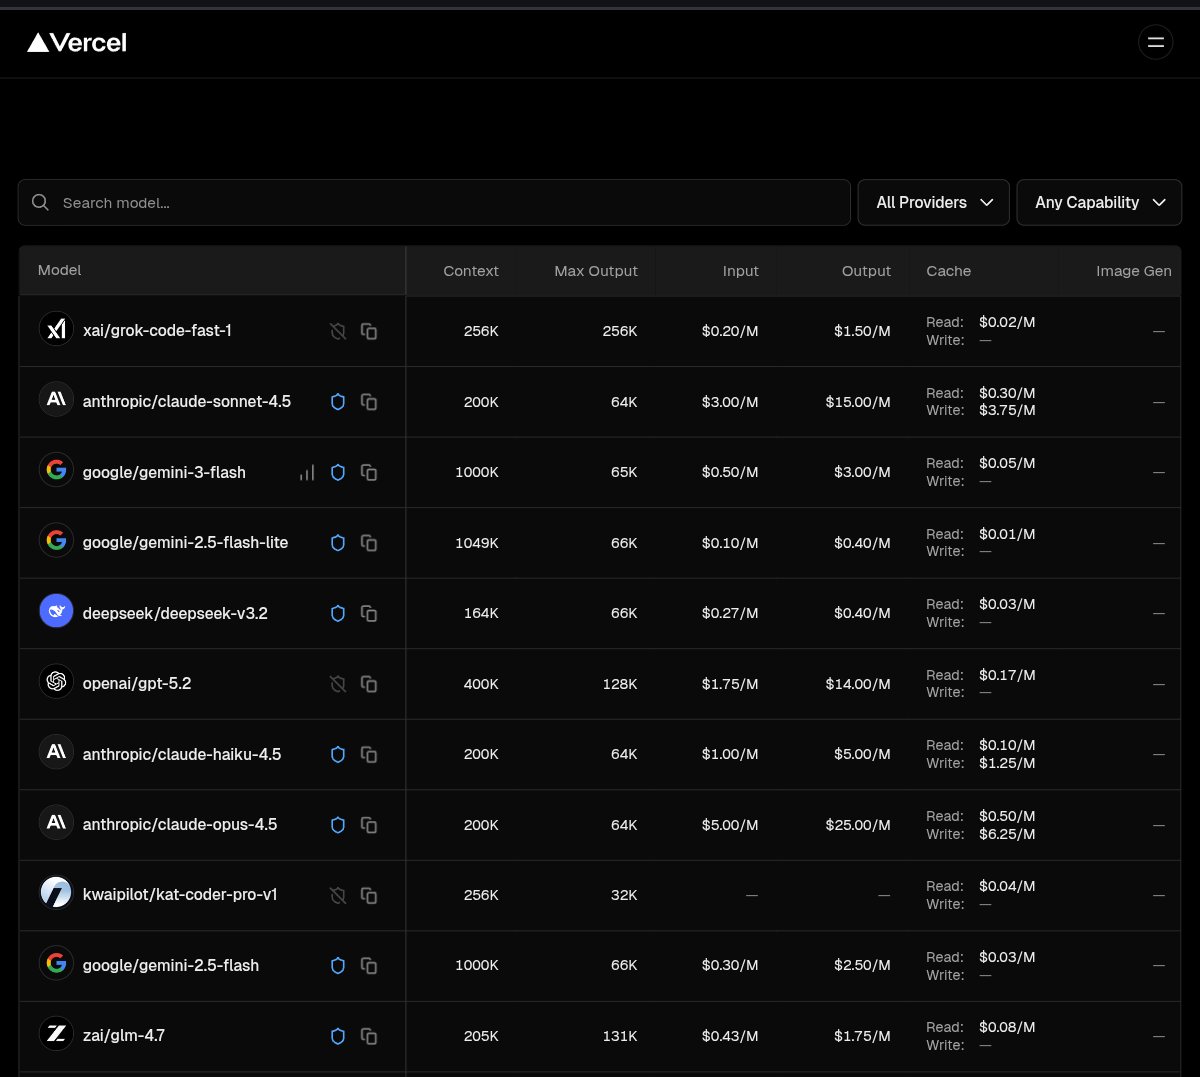The height and width of the screenshot is (1077, 1200).
Task: Click the shield icon for anthropic/claude-haiku-4.5
Action: click(x=338, y=754)
